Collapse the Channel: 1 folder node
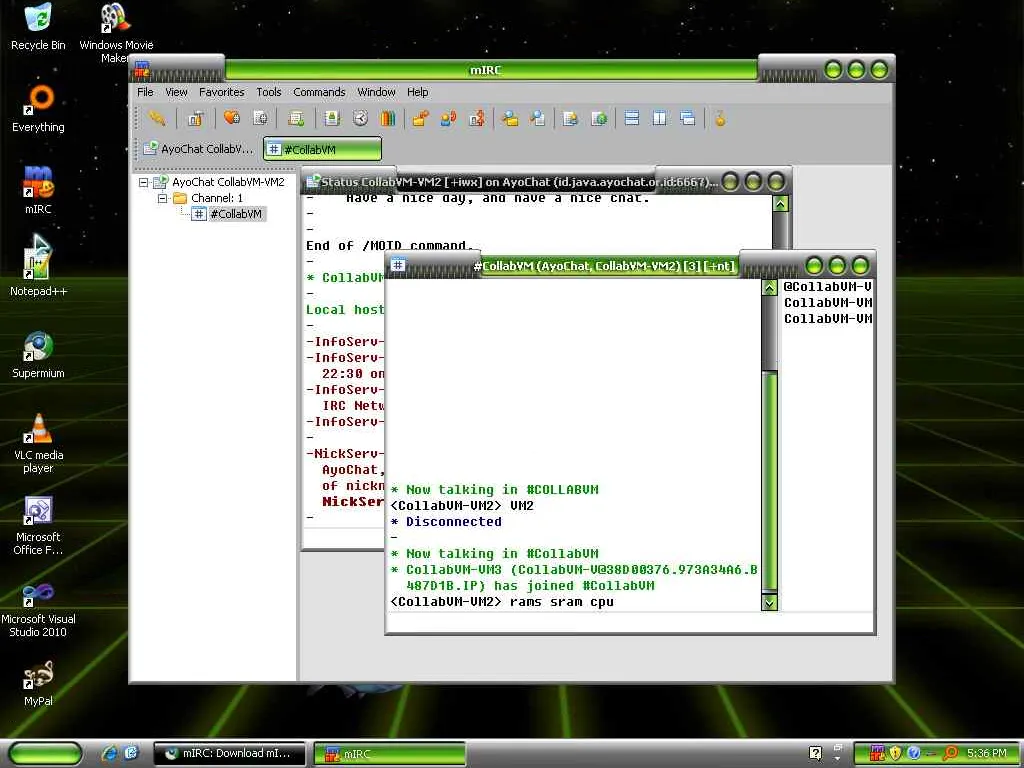This screenshot has width=1024, height=768. coord(162,198)
